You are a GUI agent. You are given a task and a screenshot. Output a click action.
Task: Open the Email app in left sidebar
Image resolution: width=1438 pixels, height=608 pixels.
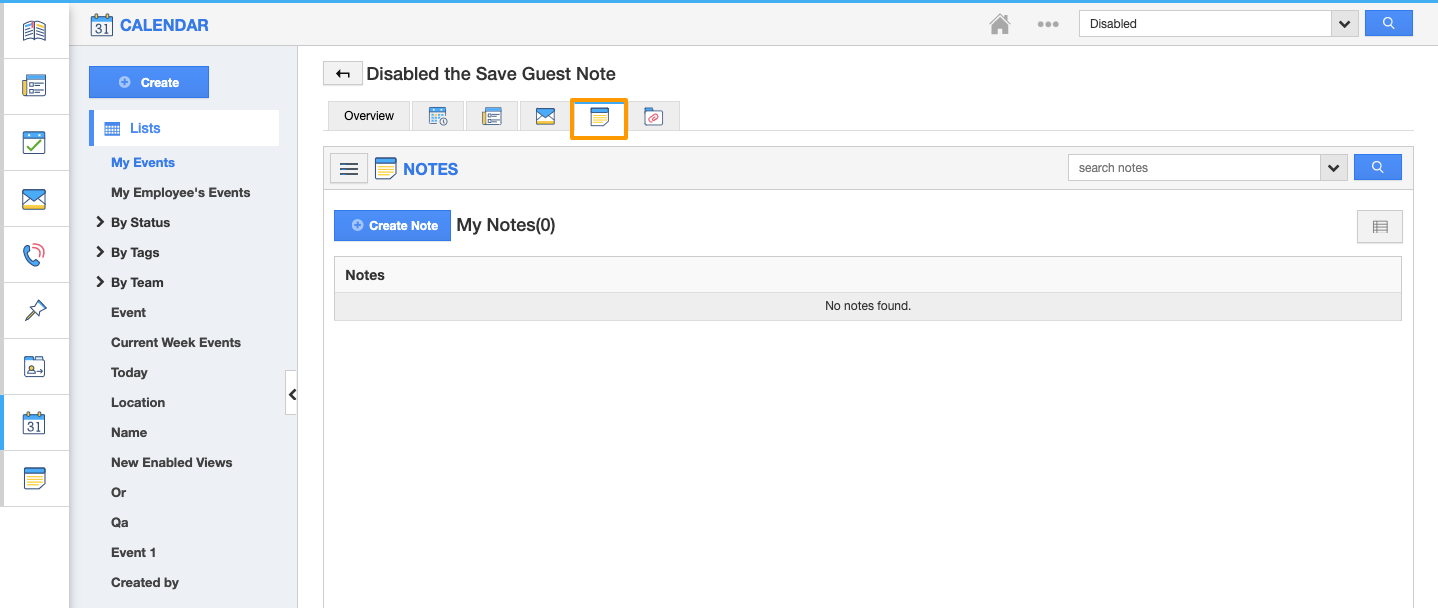point(34,199)
